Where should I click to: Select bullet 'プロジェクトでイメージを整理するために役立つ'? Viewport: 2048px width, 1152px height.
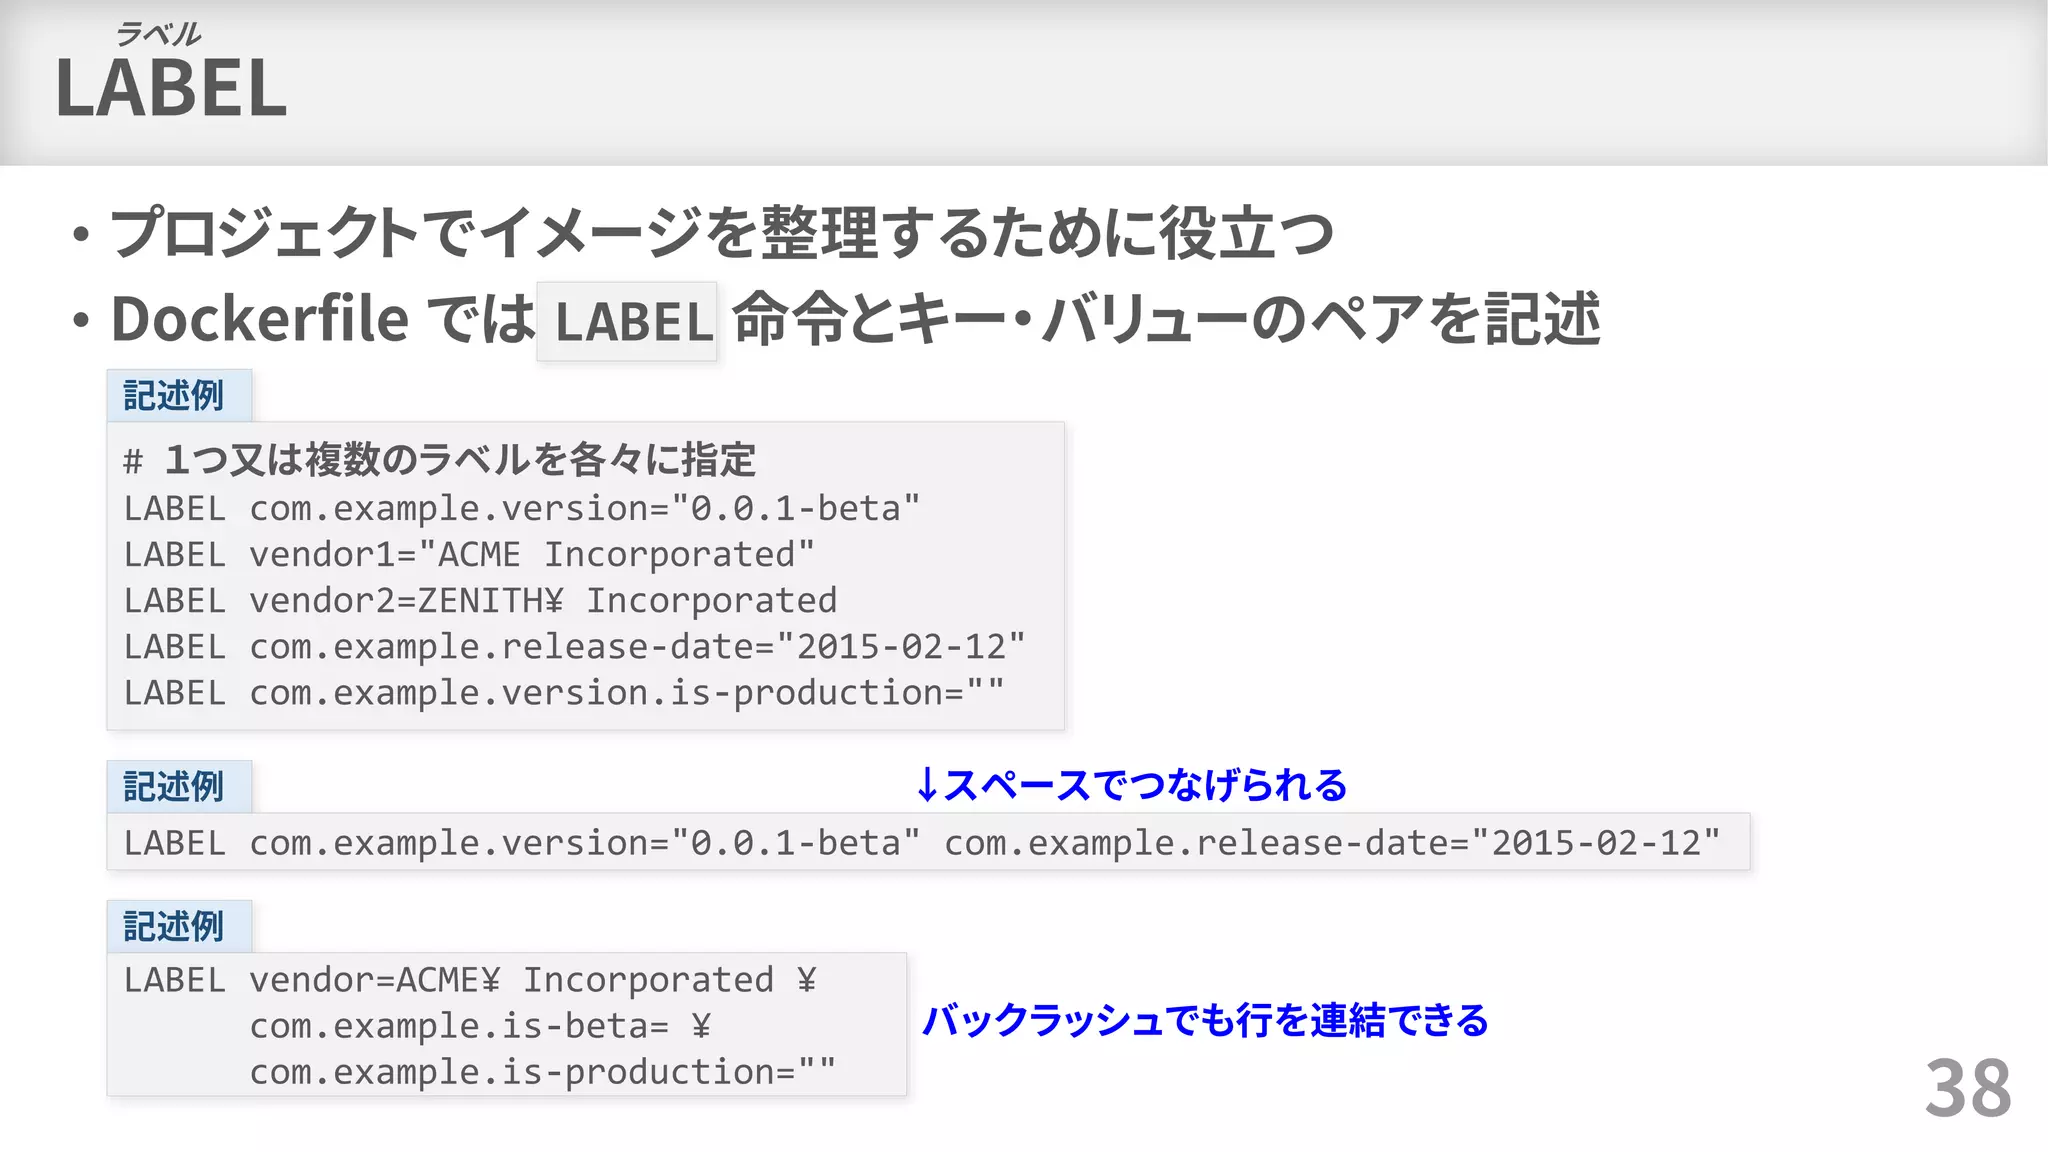point(722,232)
